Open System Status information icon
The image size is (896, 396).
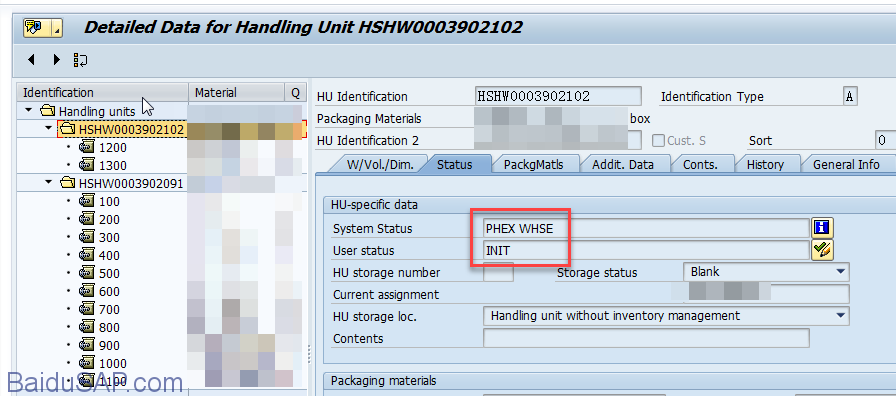822,228
